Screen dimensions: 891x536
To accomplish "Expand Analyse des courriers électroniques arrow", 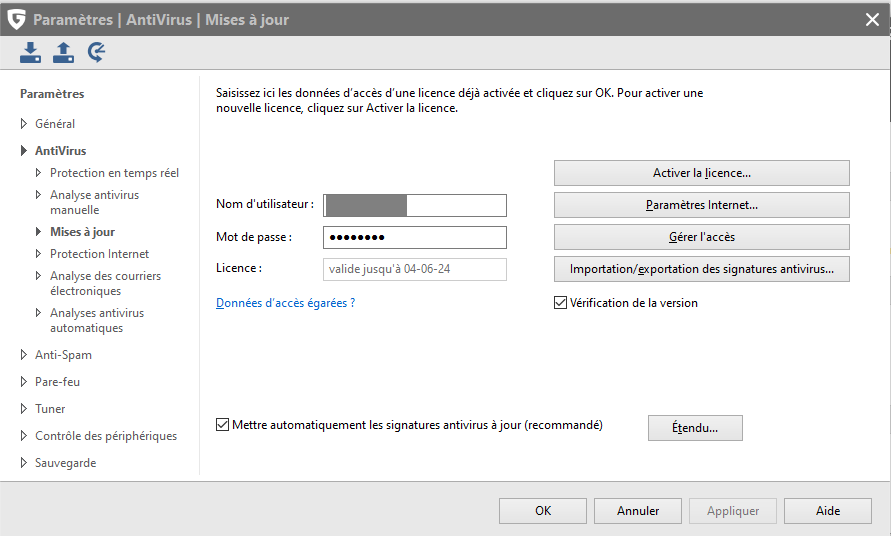I will click(38, 276).
